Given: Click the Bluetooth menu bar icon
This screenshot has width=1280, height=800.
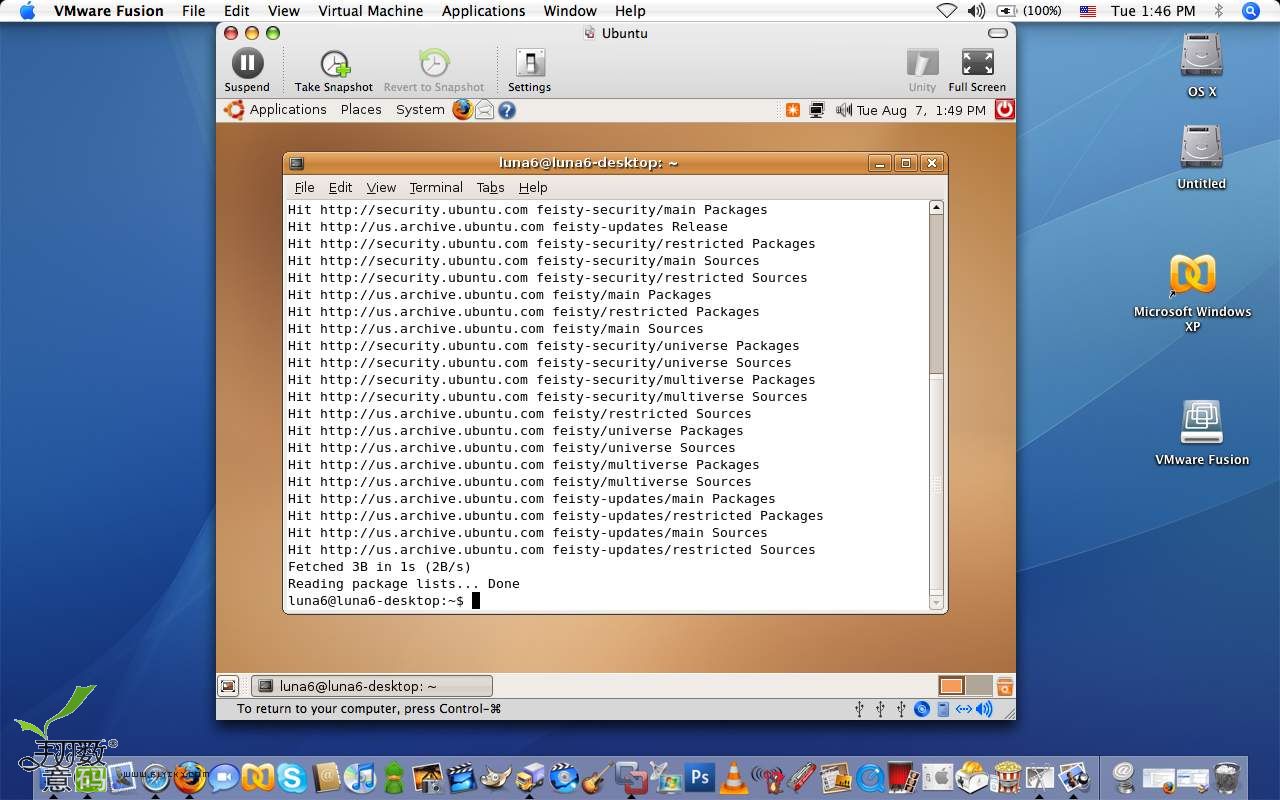Looking at the screenshot, I should tap(1219, 11).
